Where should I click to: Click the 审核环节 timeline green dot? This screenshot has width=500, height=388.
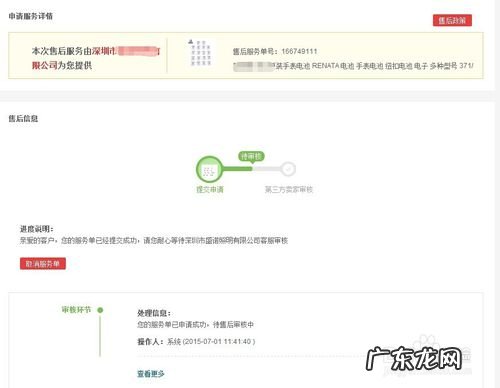(x=100, y=310)
